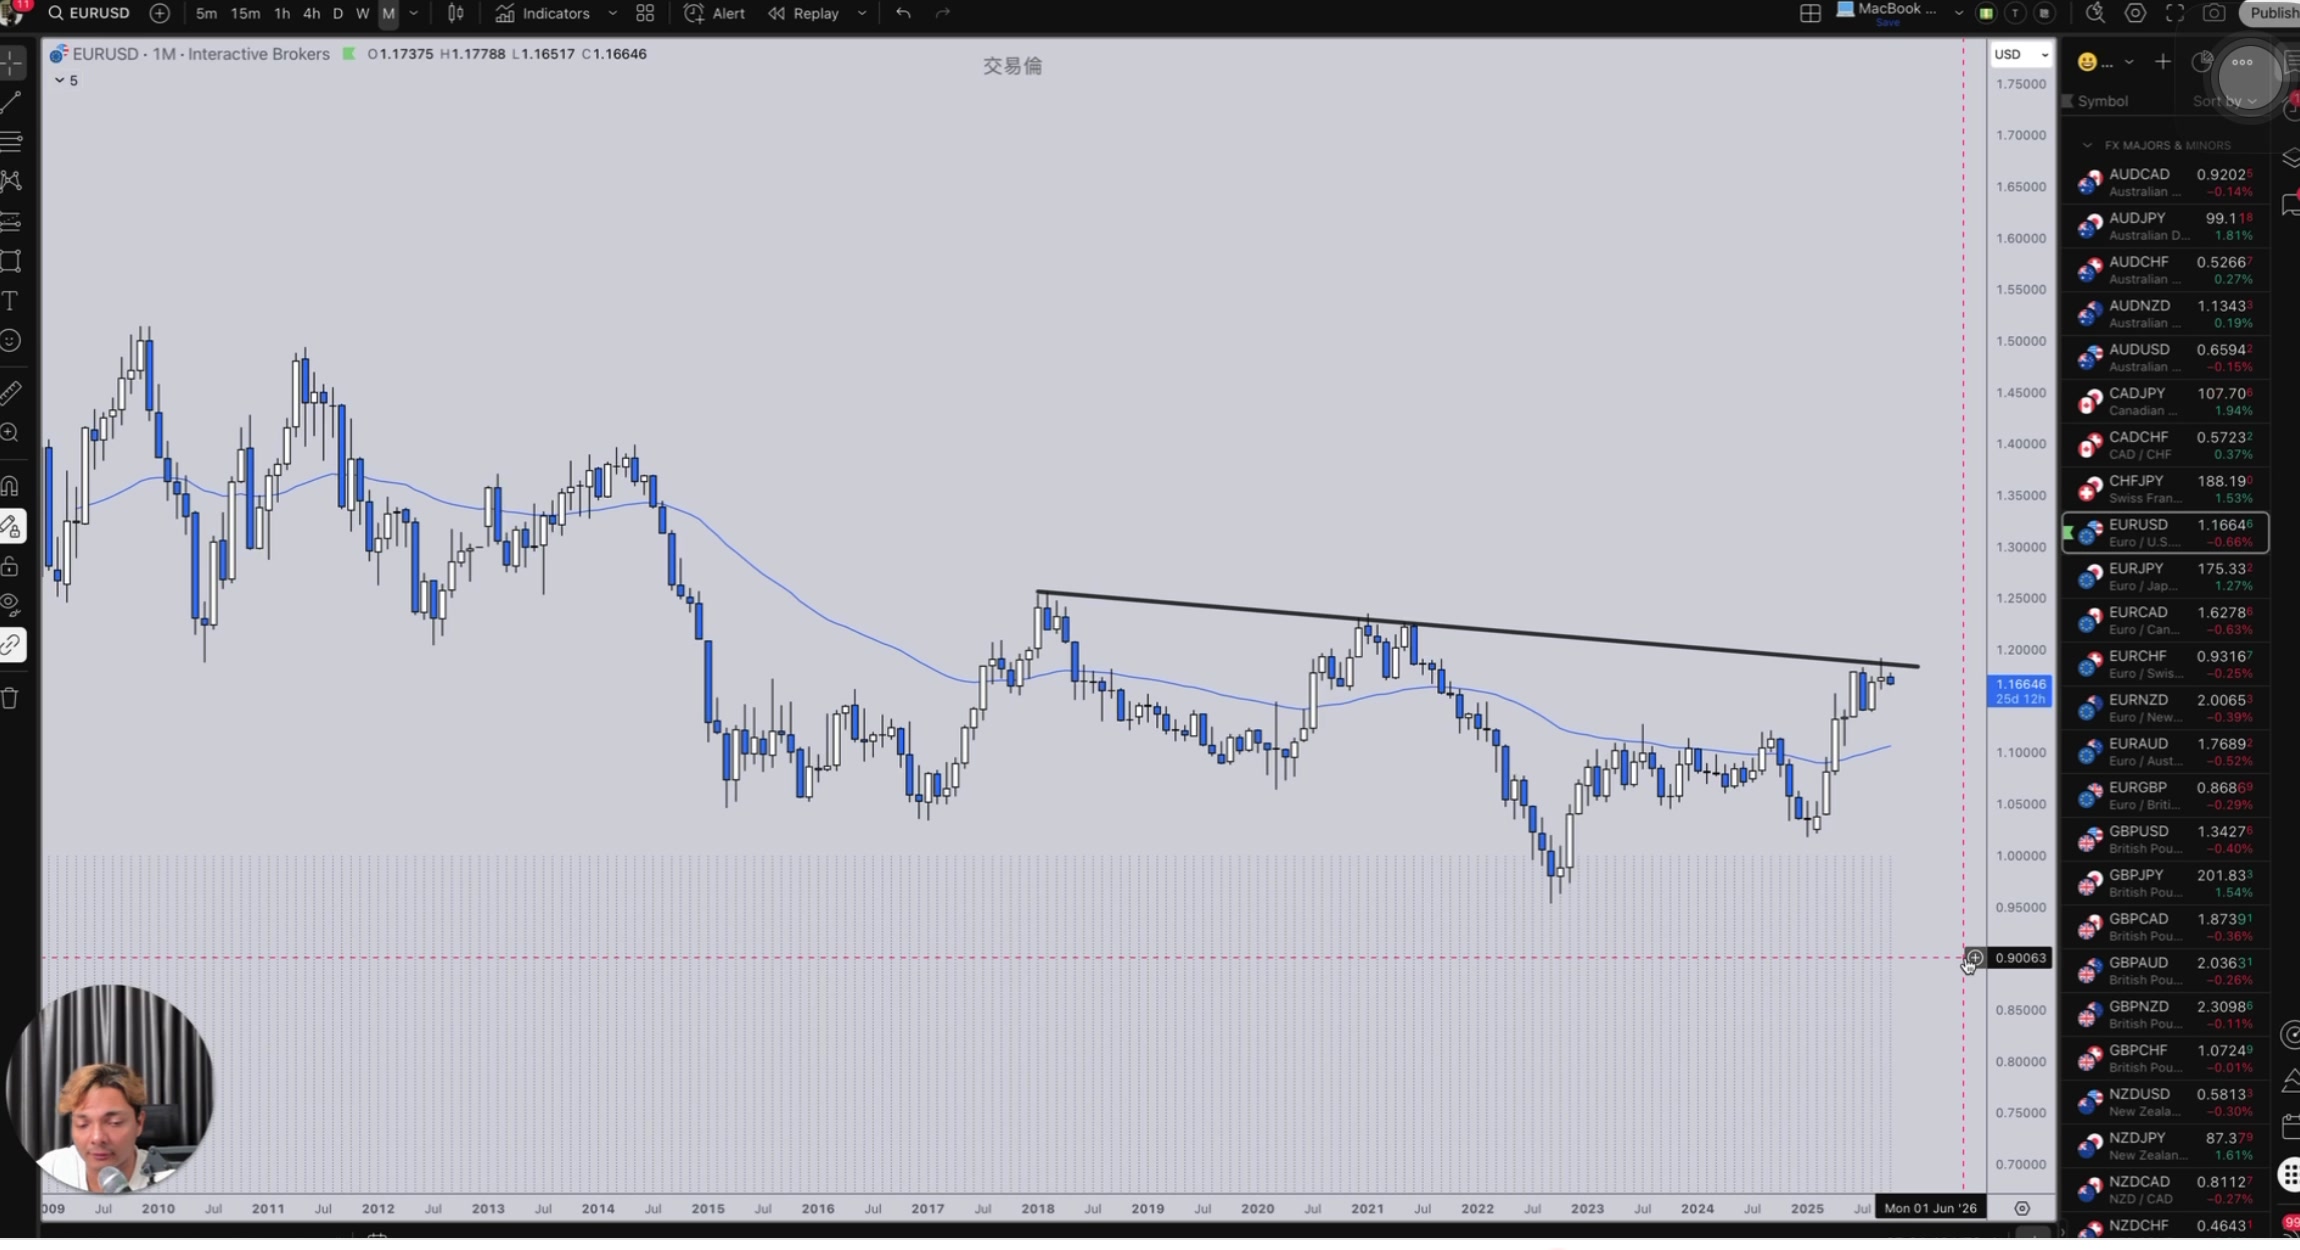
Task: Toggle hide all drawings eye icon
Action: click(x=10, y=604)
